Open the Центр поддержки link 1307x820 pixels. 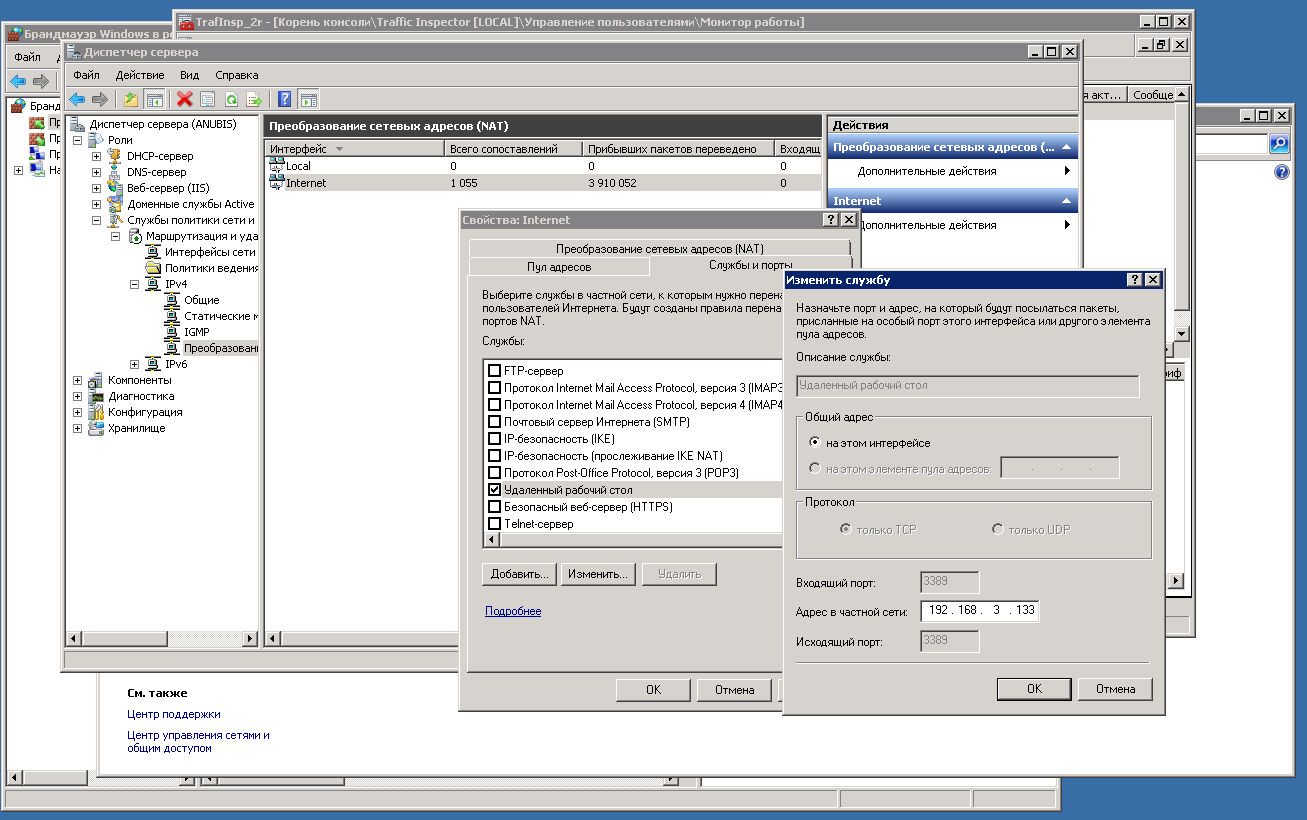174,714
